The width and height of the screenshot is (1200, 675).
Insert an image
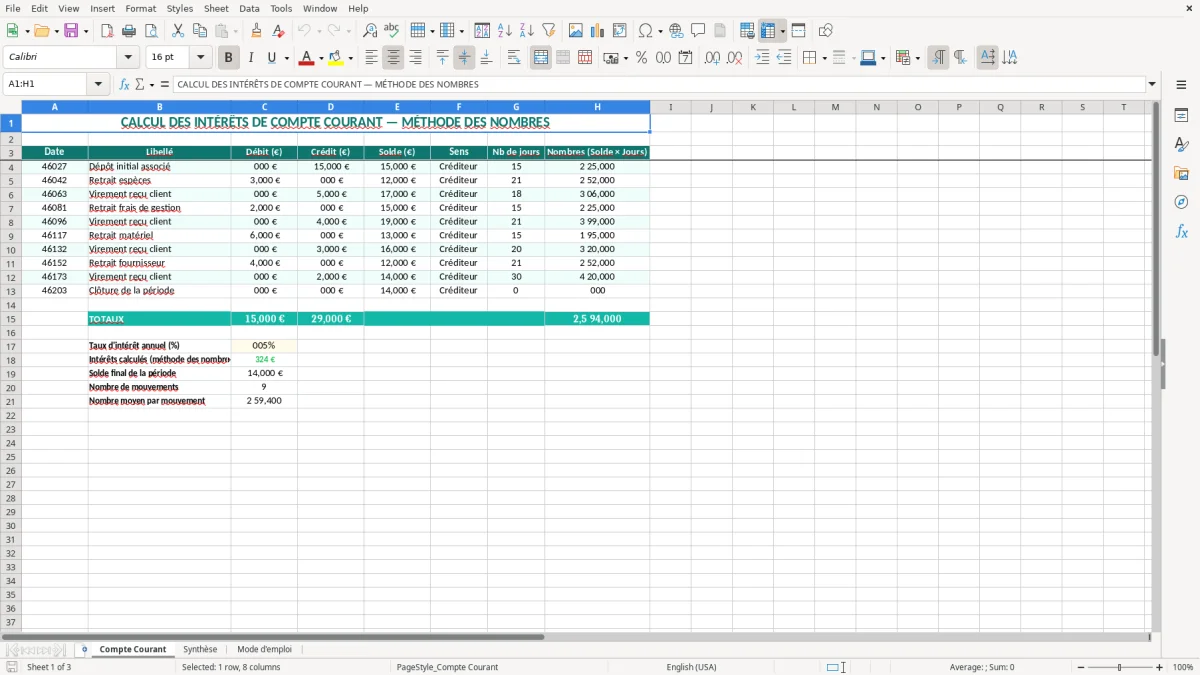tap(576, 31)
